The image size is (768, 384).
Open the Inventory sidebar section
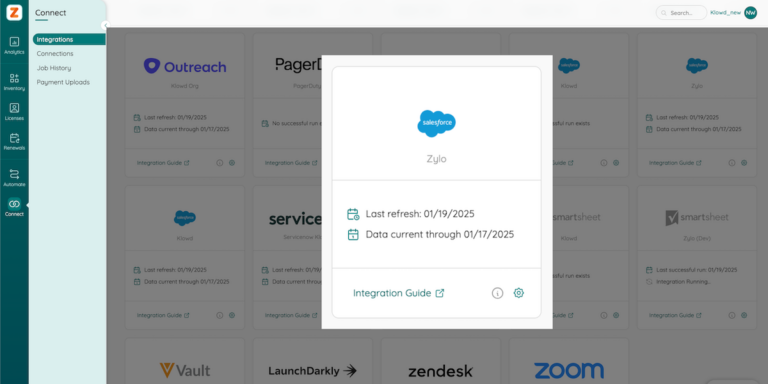pos(14,82)
